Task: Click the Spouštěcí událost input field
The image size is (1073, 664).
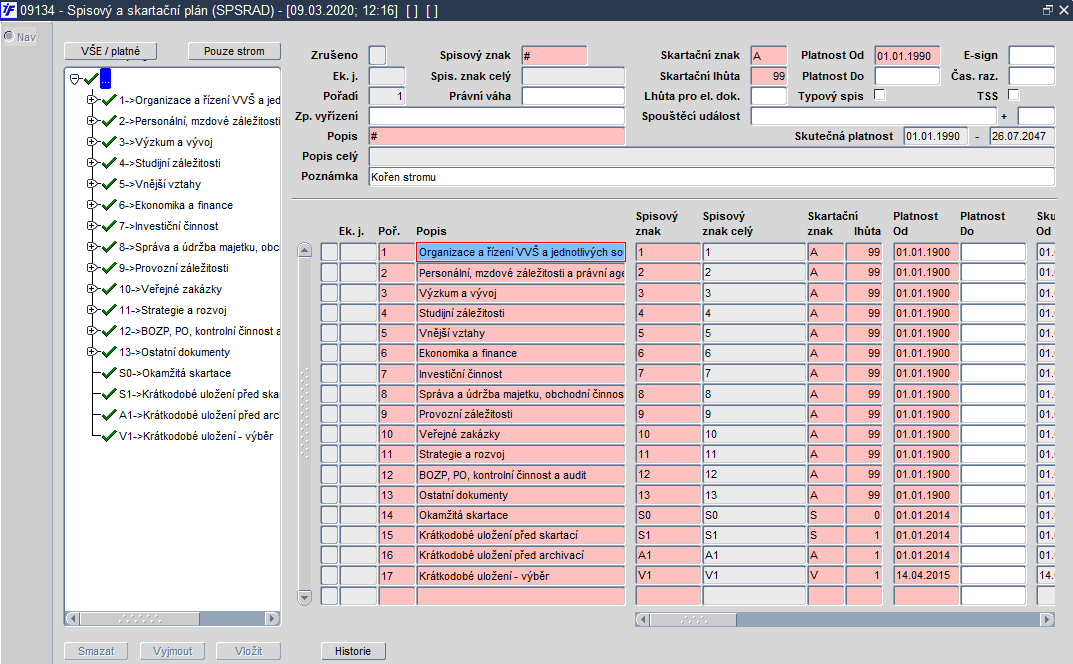Action: tap(874, 116)
